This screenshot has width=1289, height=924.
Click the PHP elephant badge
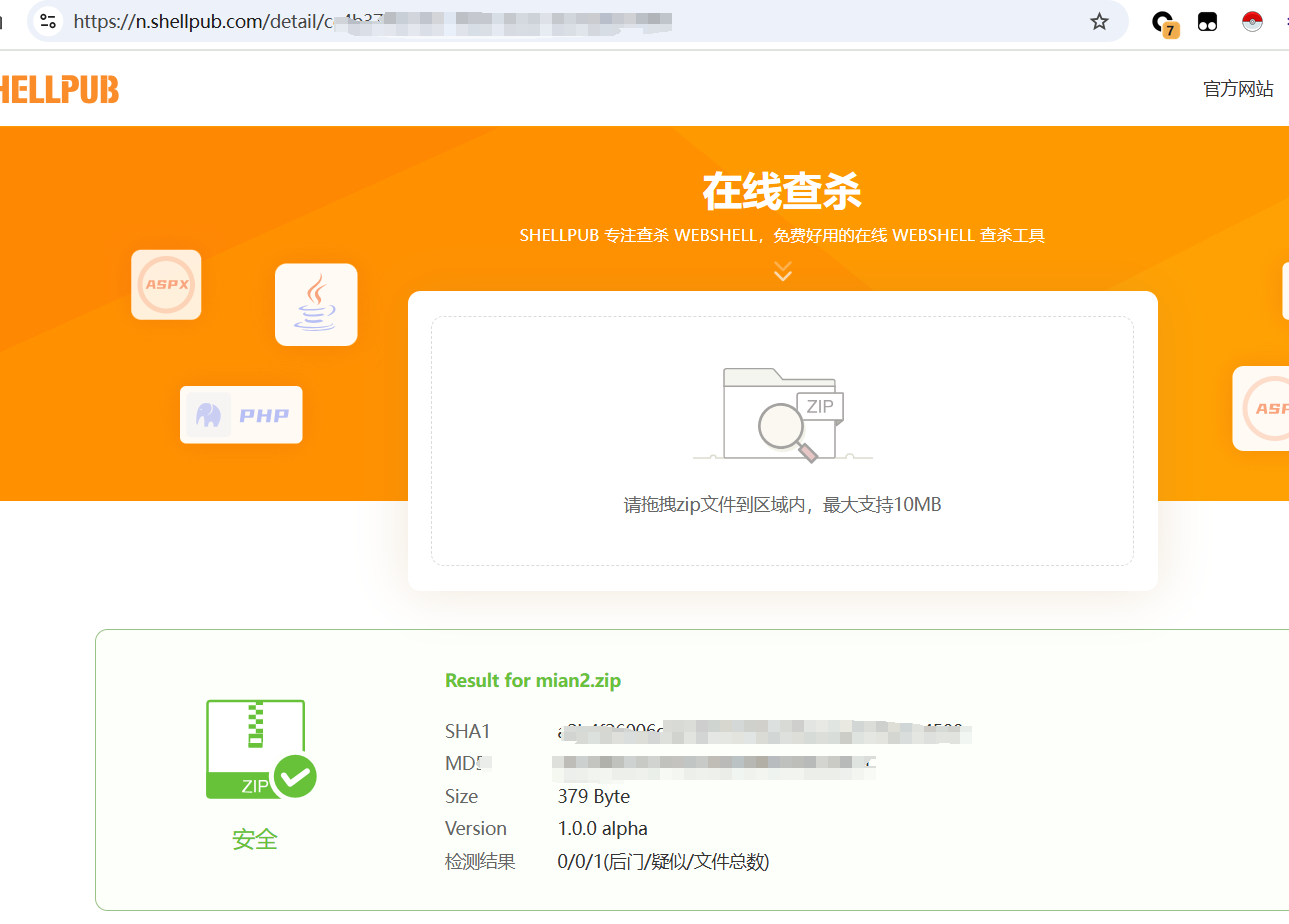pyautogui.click(x=241, y=414)
